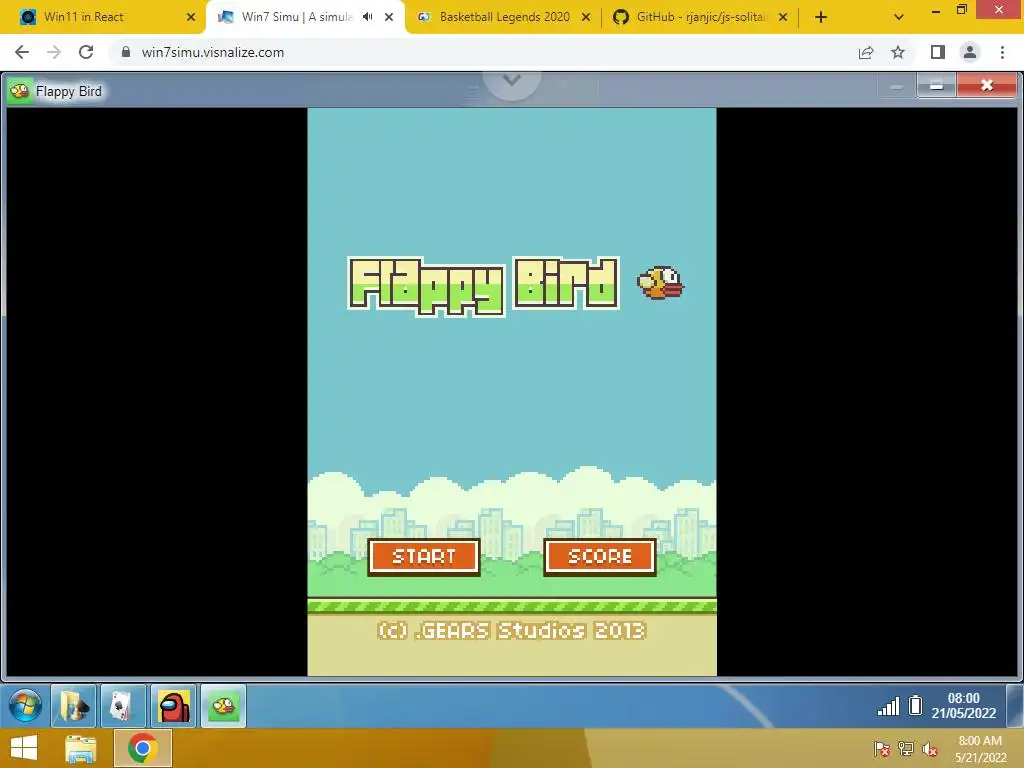Click the Win7 battery icon
1024x768 pixels.
coord(916,706)
